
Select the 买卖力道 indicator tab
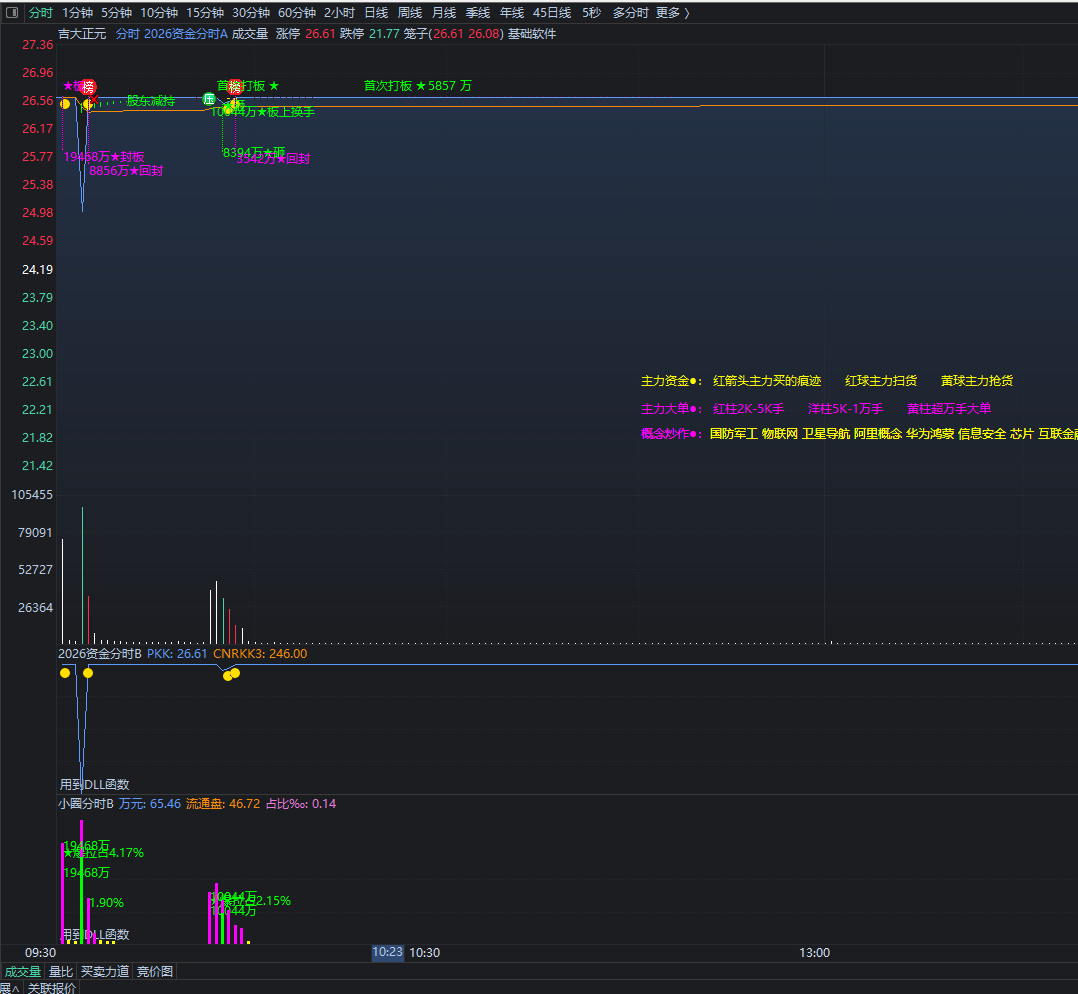(x=104, y=971)
